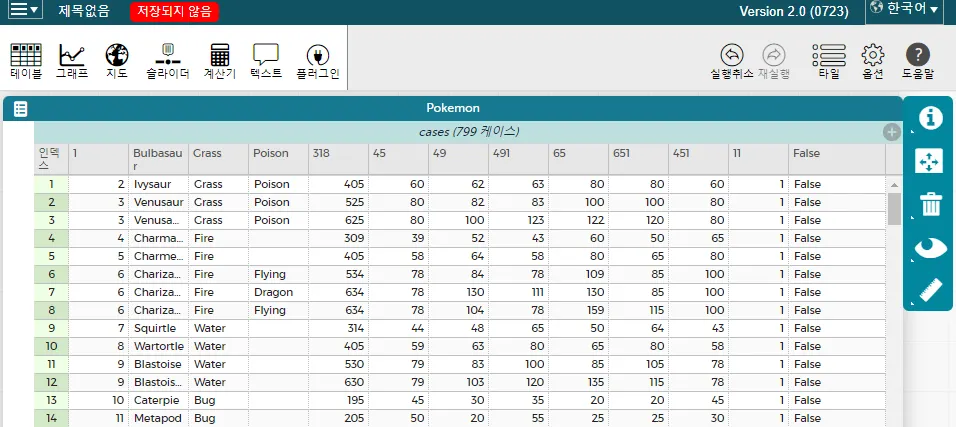Click the trash delete icon in side panel

pos(930,205)
